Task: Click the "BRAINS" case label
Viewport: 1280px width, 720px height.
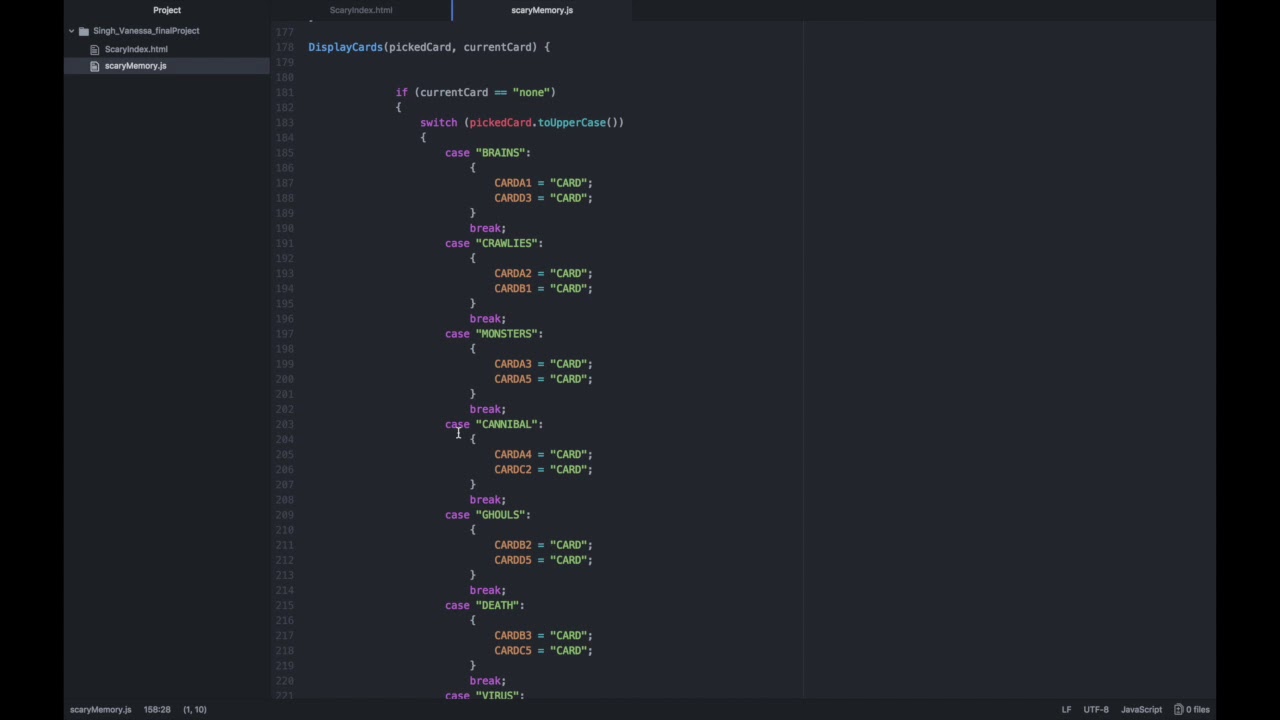Action: pos(500,153)
